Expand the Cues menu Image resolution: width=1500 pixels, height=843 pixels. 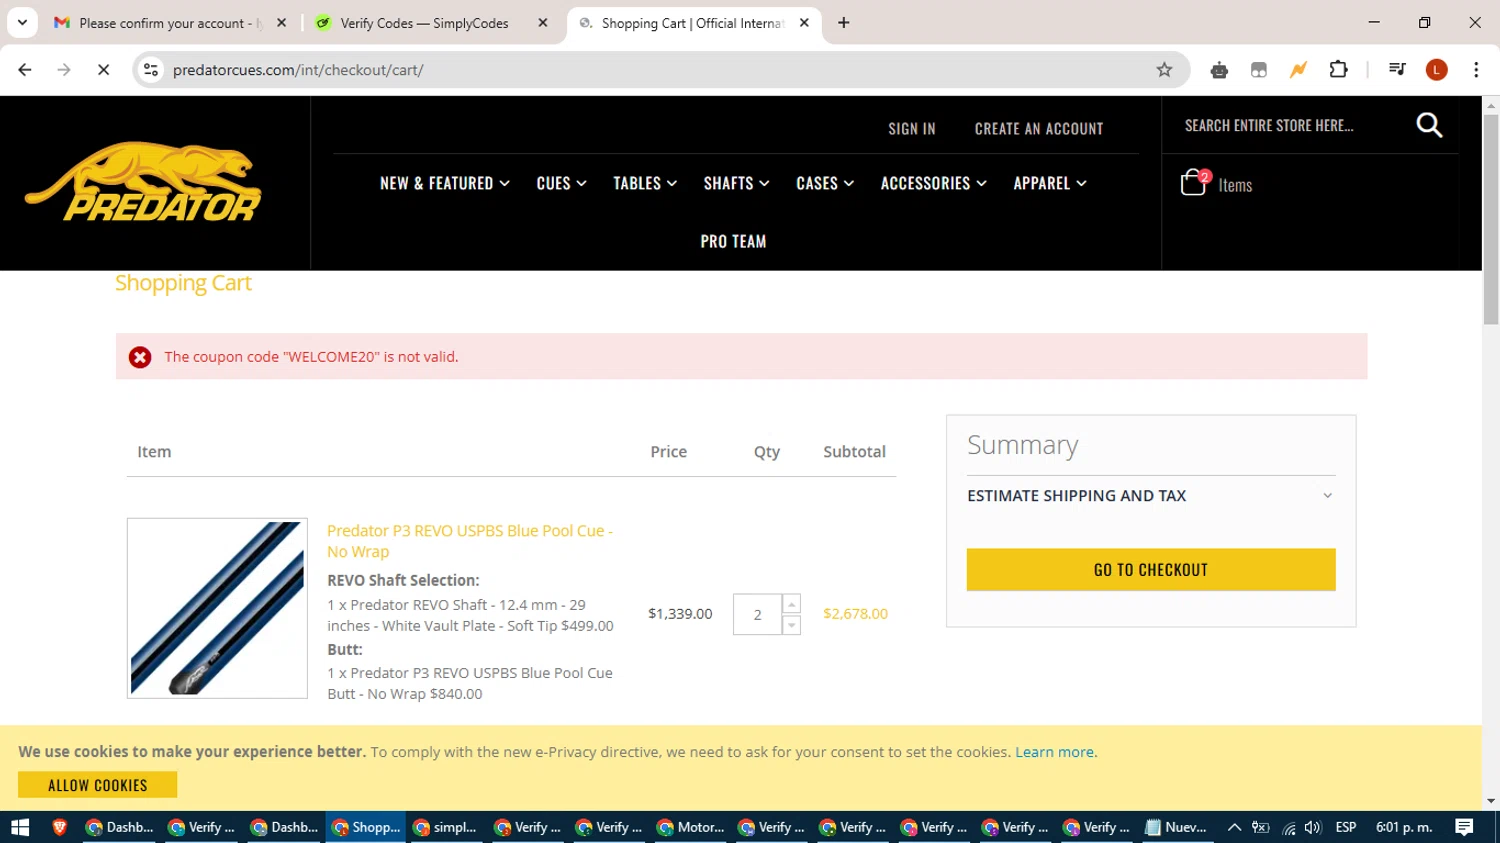(x=561, y=183)
